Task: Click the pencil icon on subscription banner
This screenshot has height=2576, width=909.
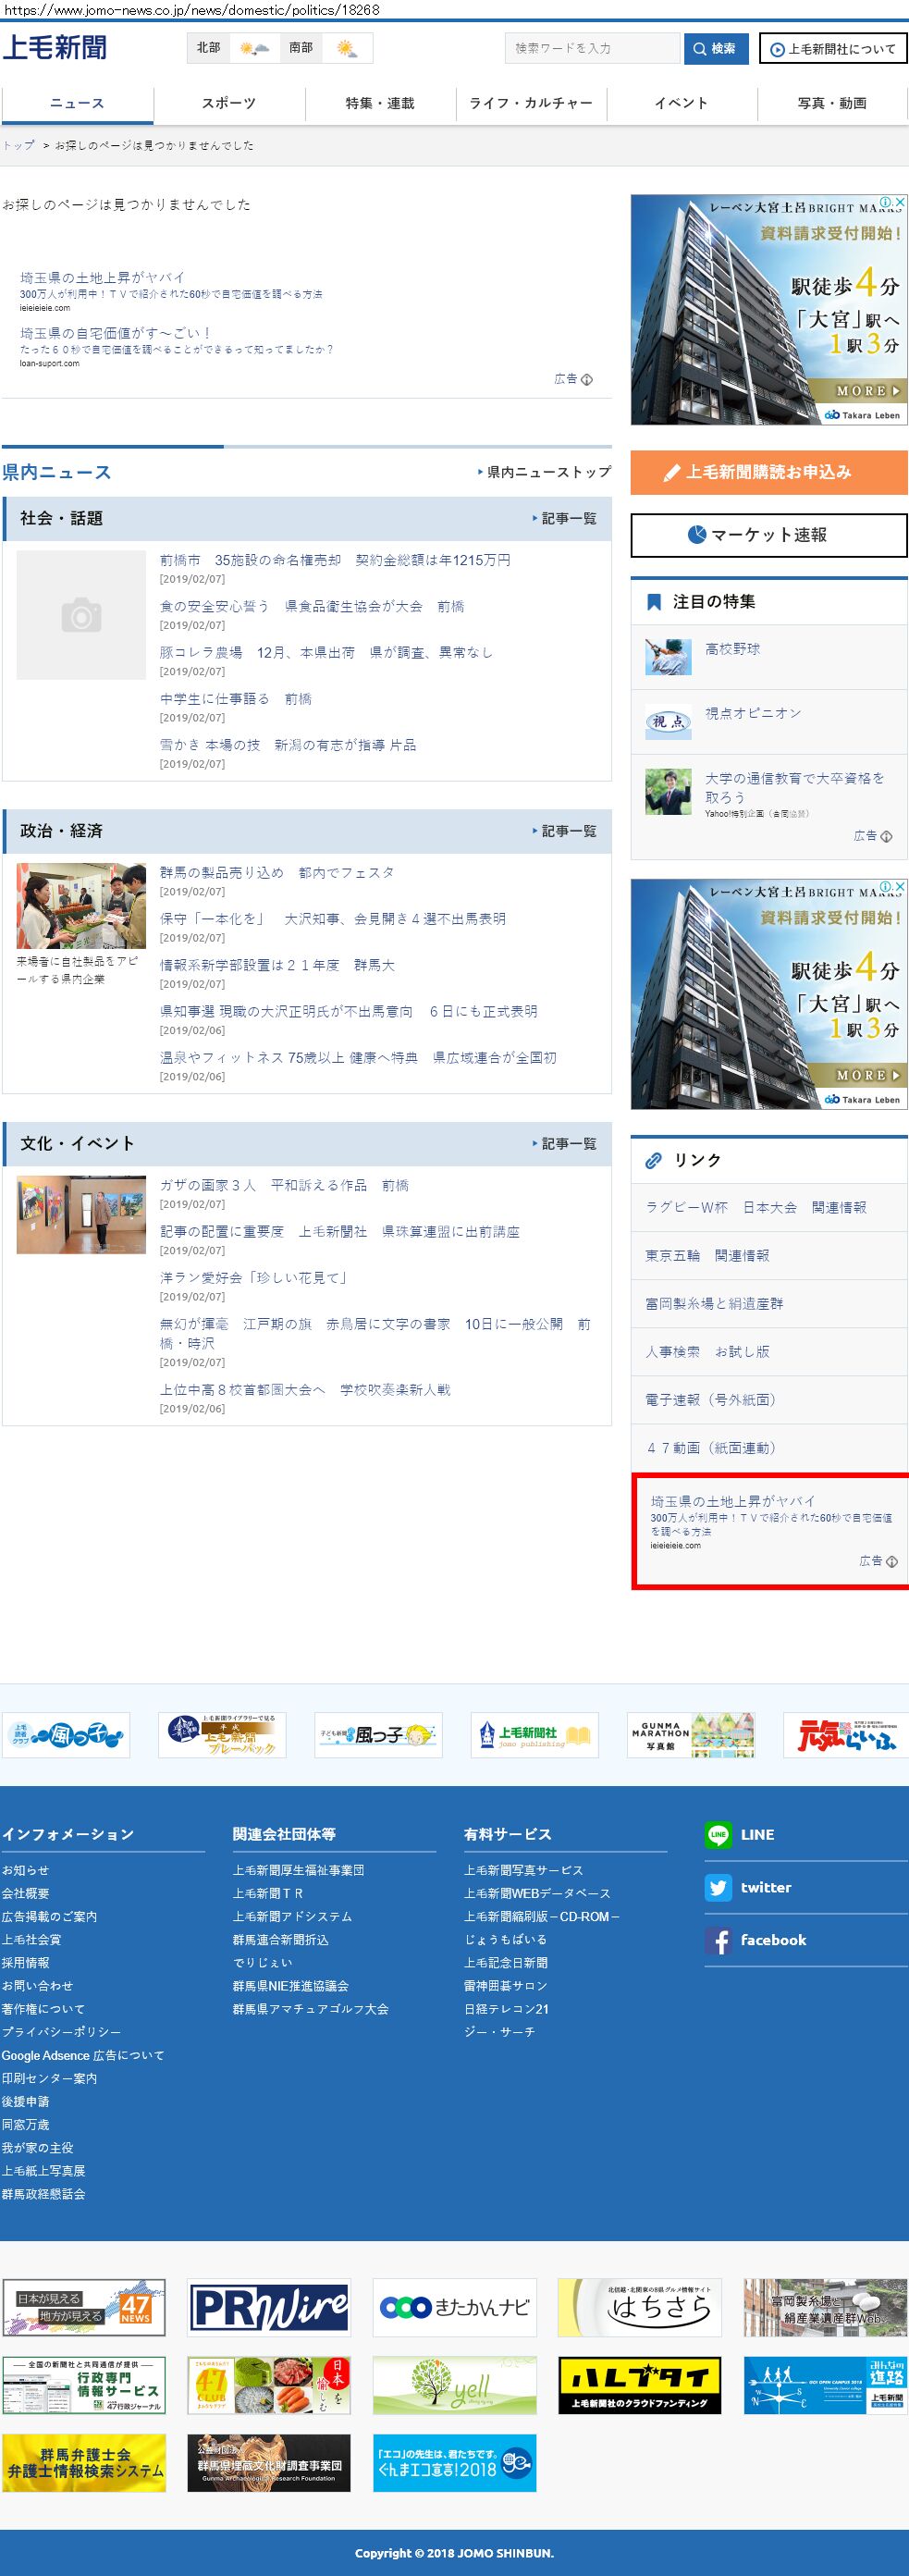Action: pyautogui.click(x=672, y=473)
